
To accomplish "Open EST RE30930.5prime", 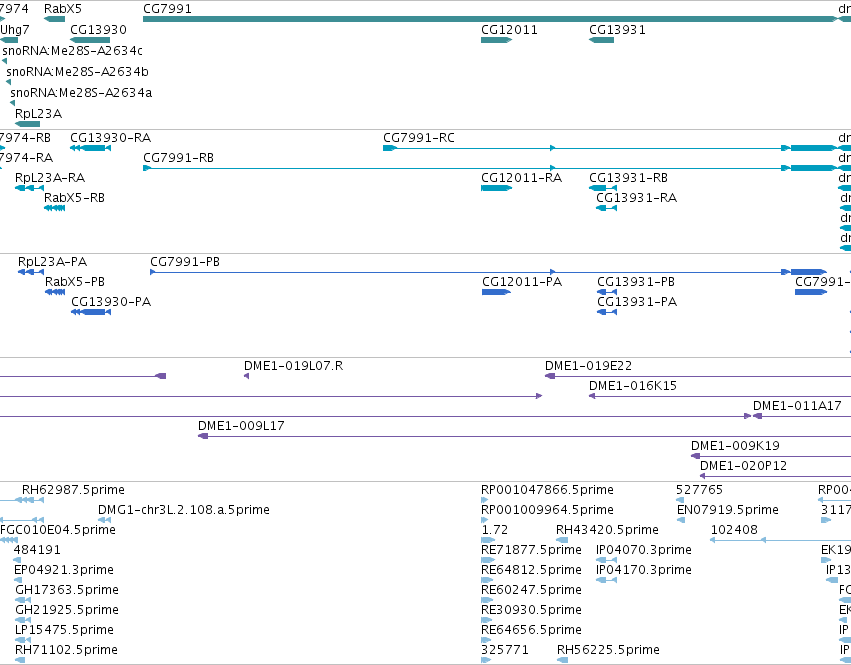I will pyautogui.click(x=486, y=620).
